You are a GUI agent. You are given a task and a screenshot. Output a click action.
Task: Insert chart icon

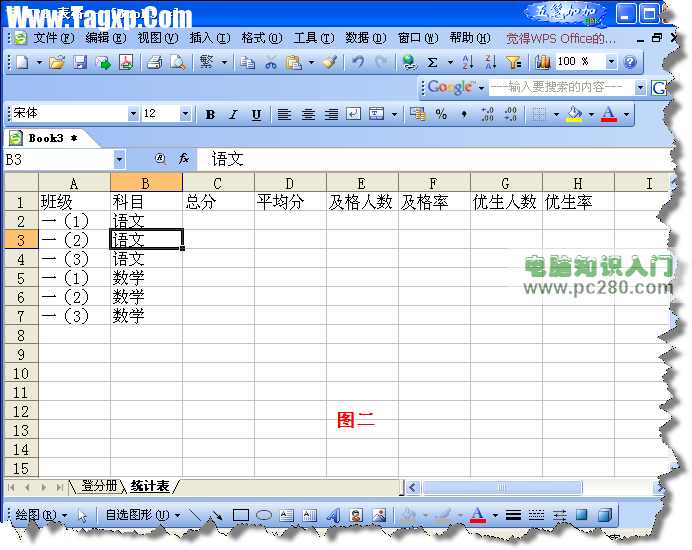tap(543, 62)
